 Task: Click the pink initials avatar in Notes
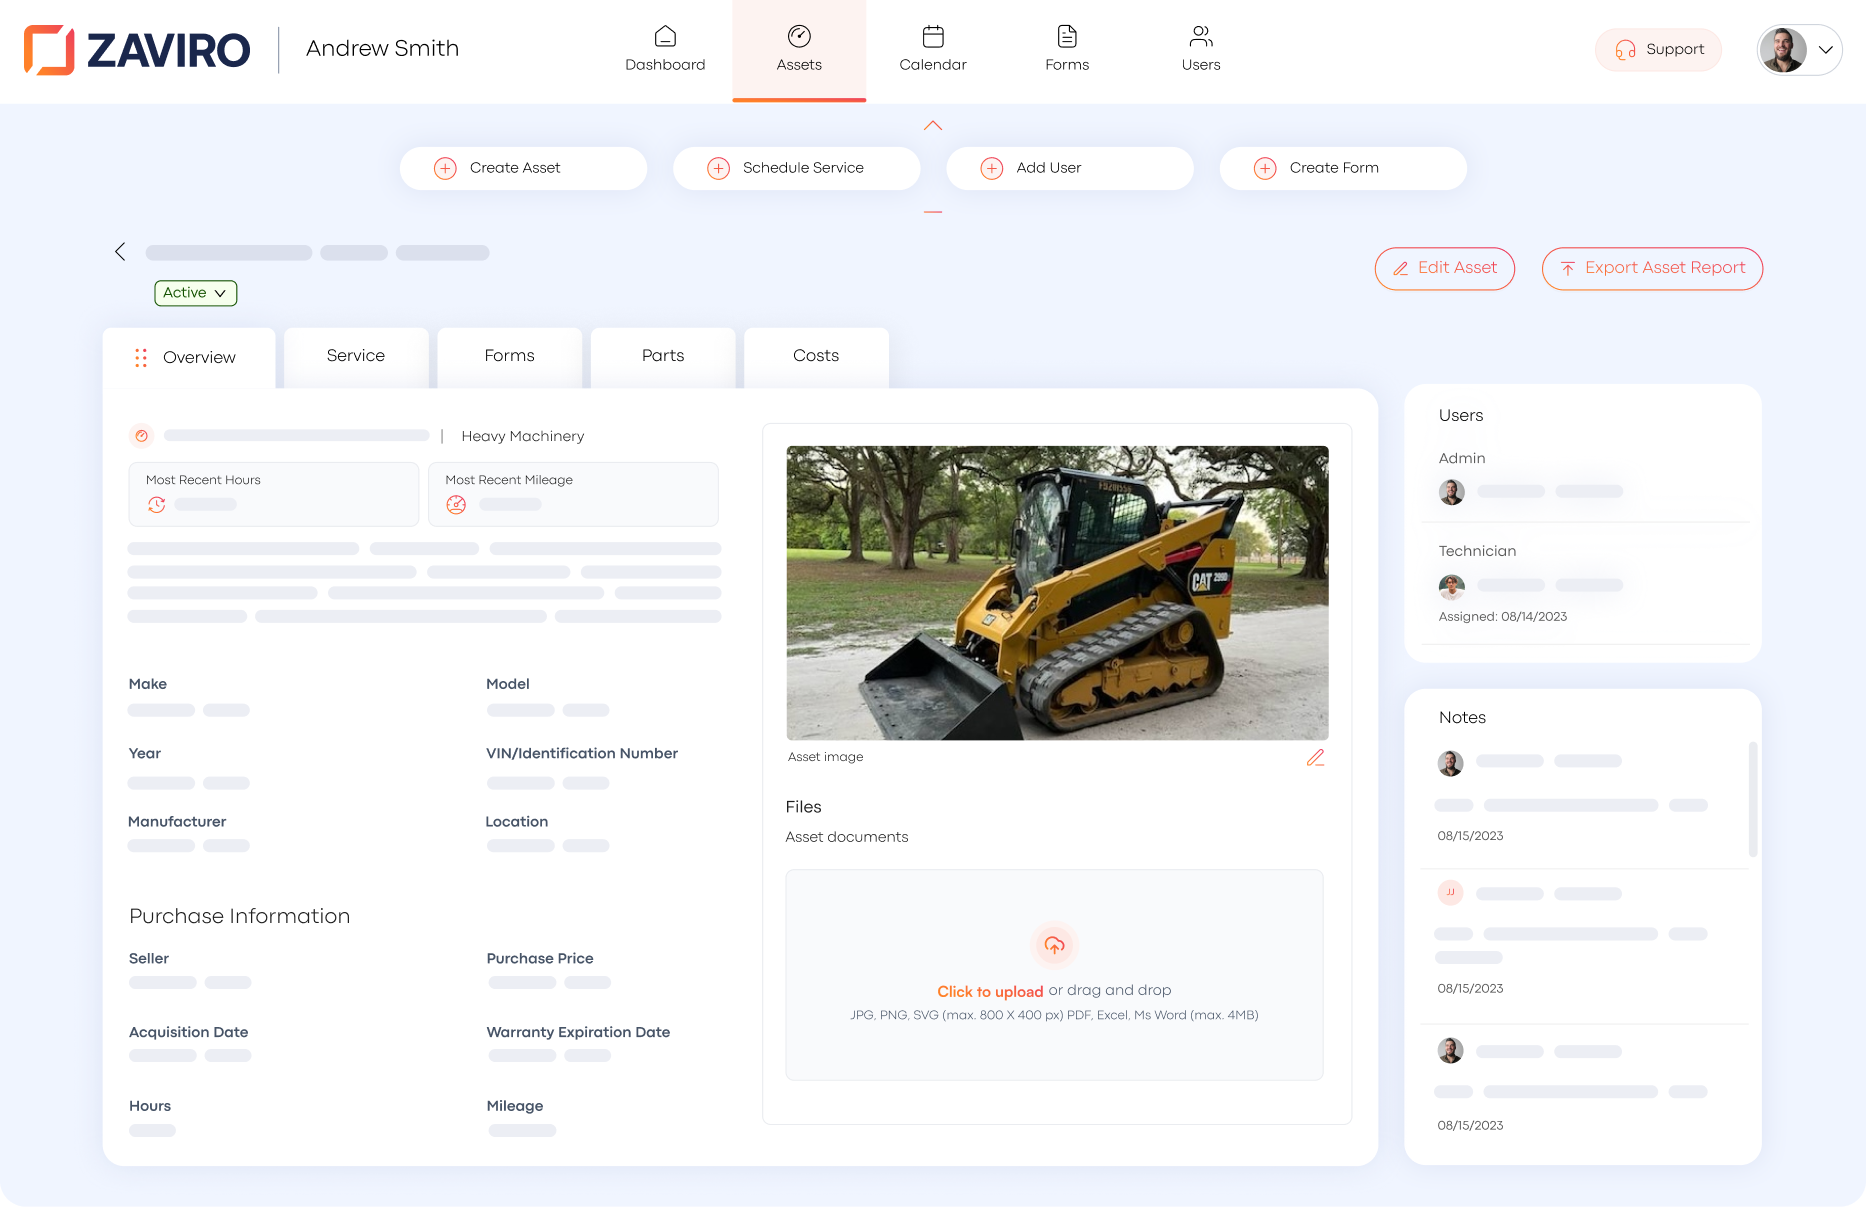(1451, 892)
